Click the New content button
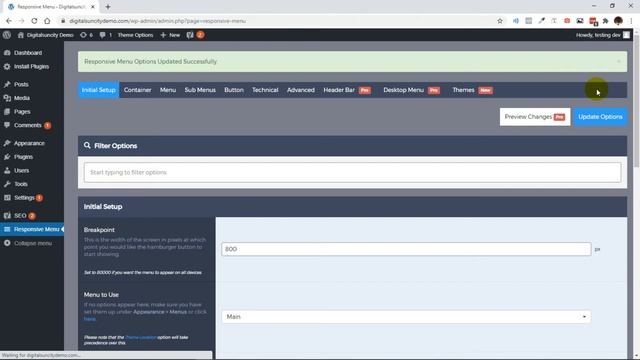 170,35
